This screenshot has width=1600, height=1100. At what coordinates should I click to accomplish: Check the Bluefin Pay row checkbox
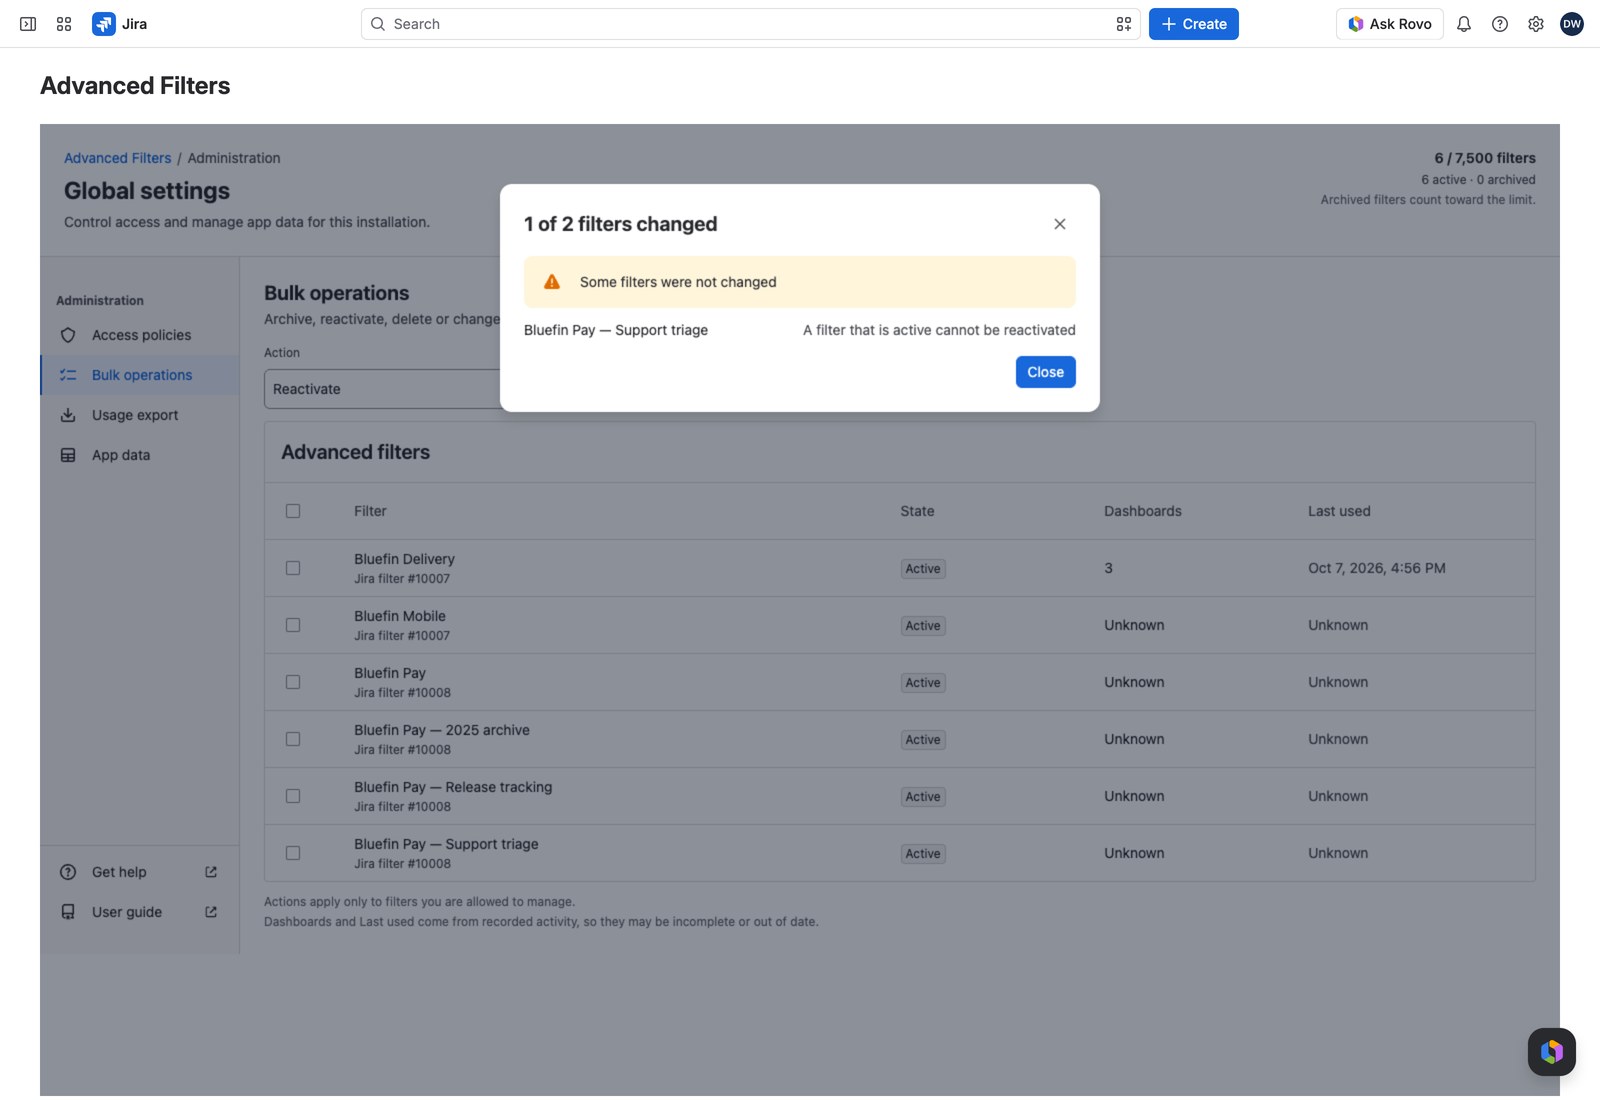(293, 682)
